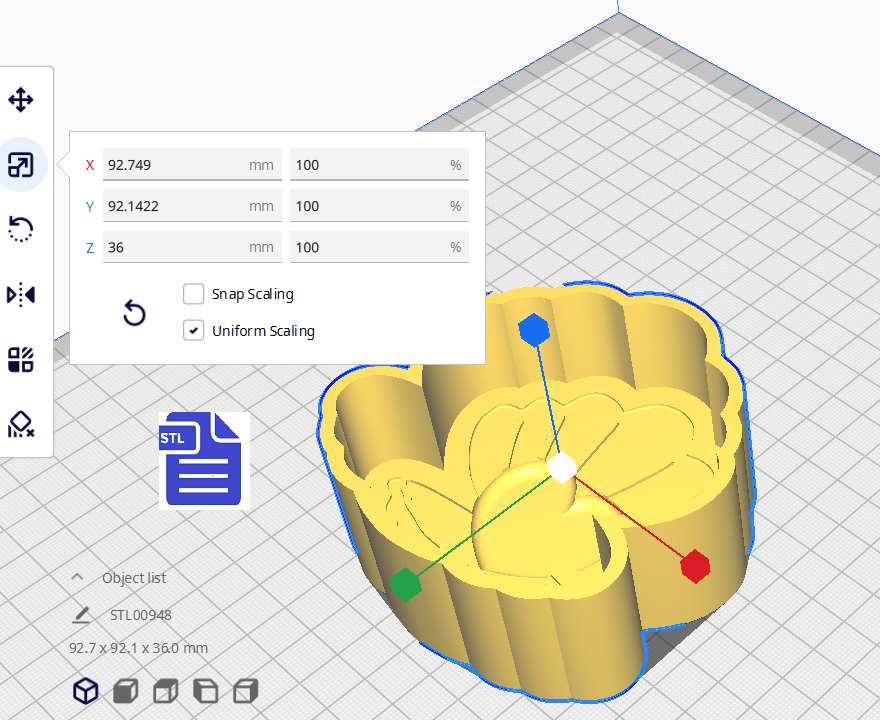Switch to the right side view cube
Viewport: 880px width, 720px height.
245,691
